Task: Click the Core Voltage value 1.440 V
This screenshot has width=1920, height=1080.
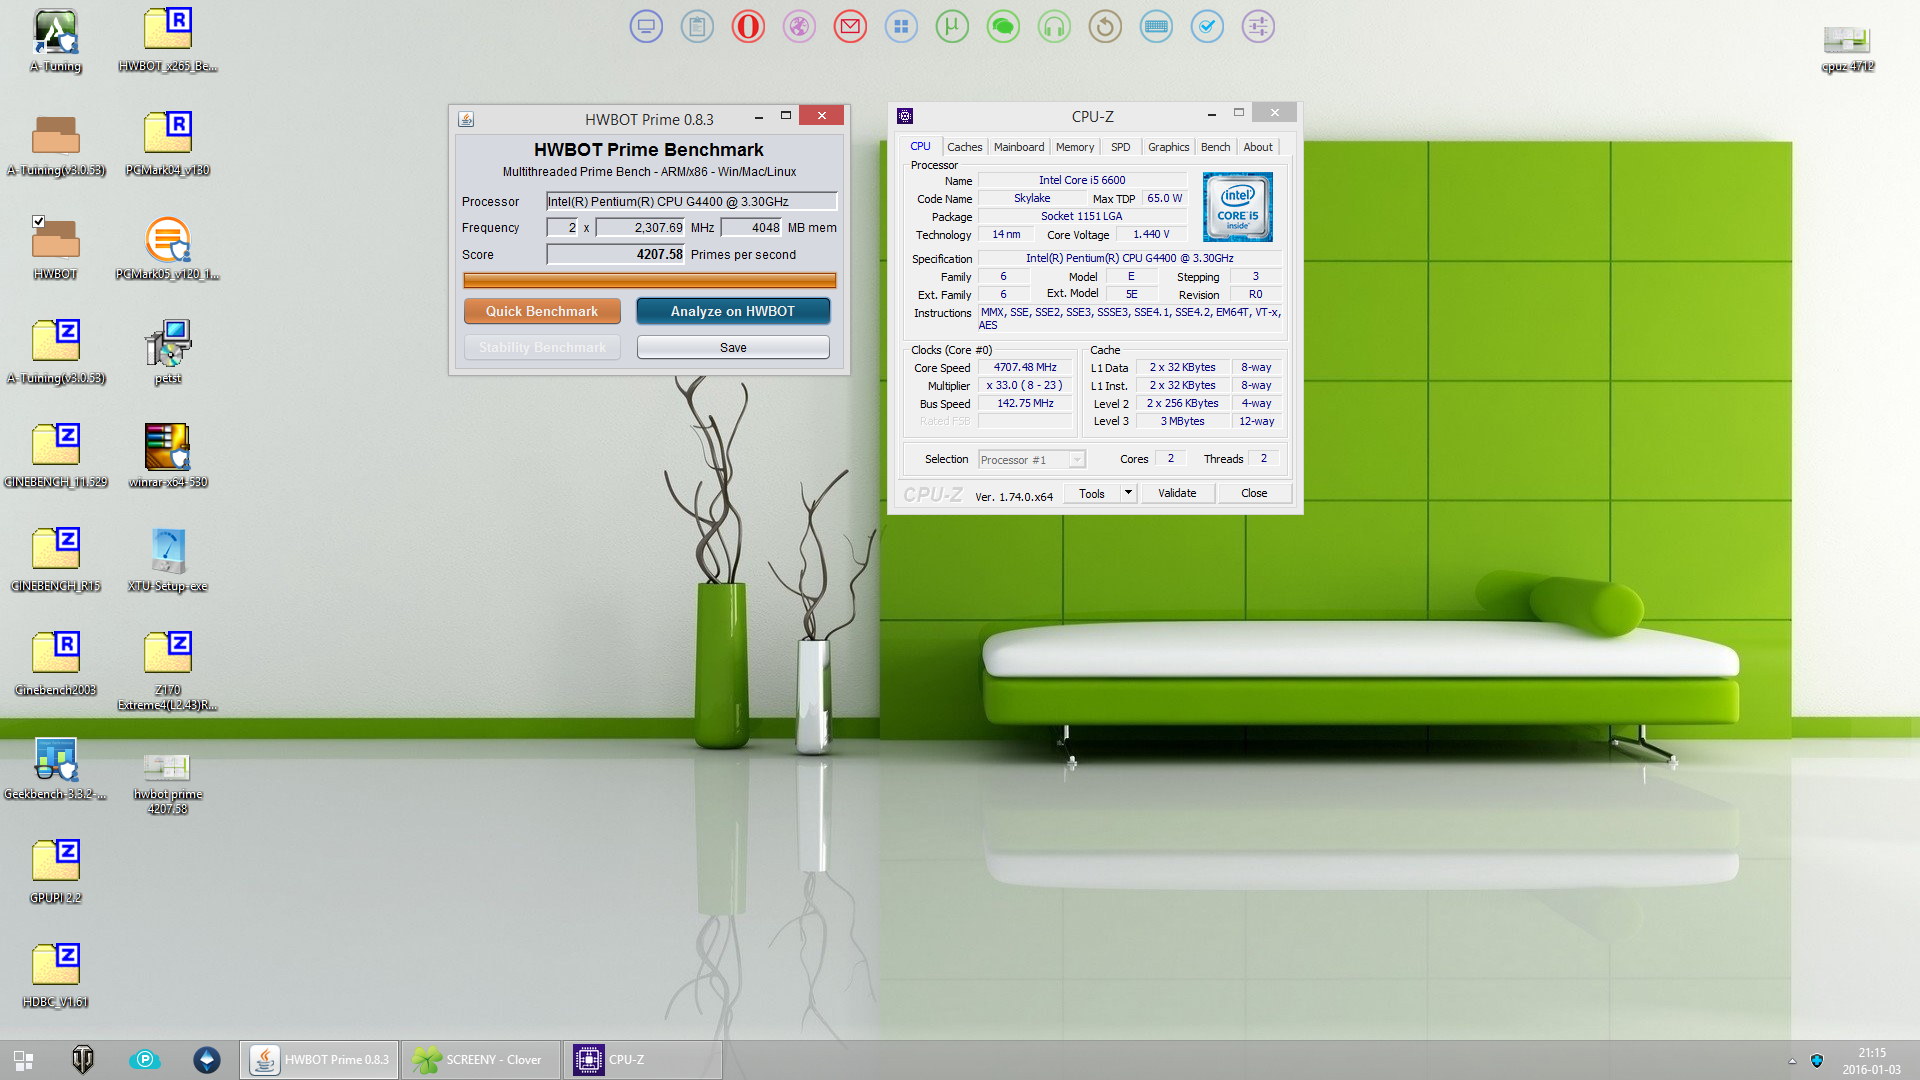Action: point(1151,234)
